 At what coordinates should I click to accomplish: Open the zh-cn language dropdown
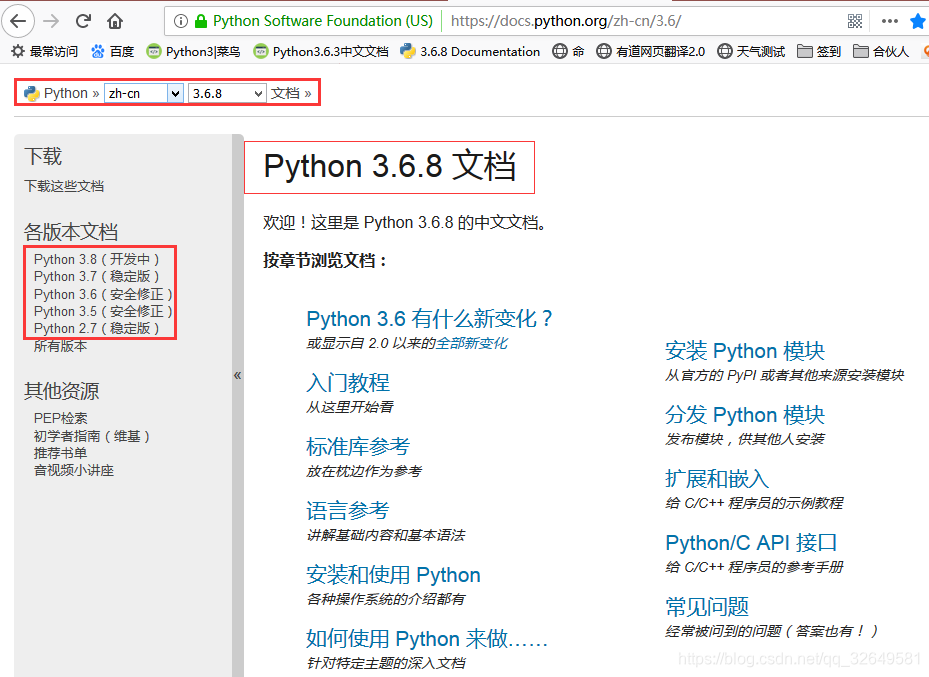click(x=143, y=92)
